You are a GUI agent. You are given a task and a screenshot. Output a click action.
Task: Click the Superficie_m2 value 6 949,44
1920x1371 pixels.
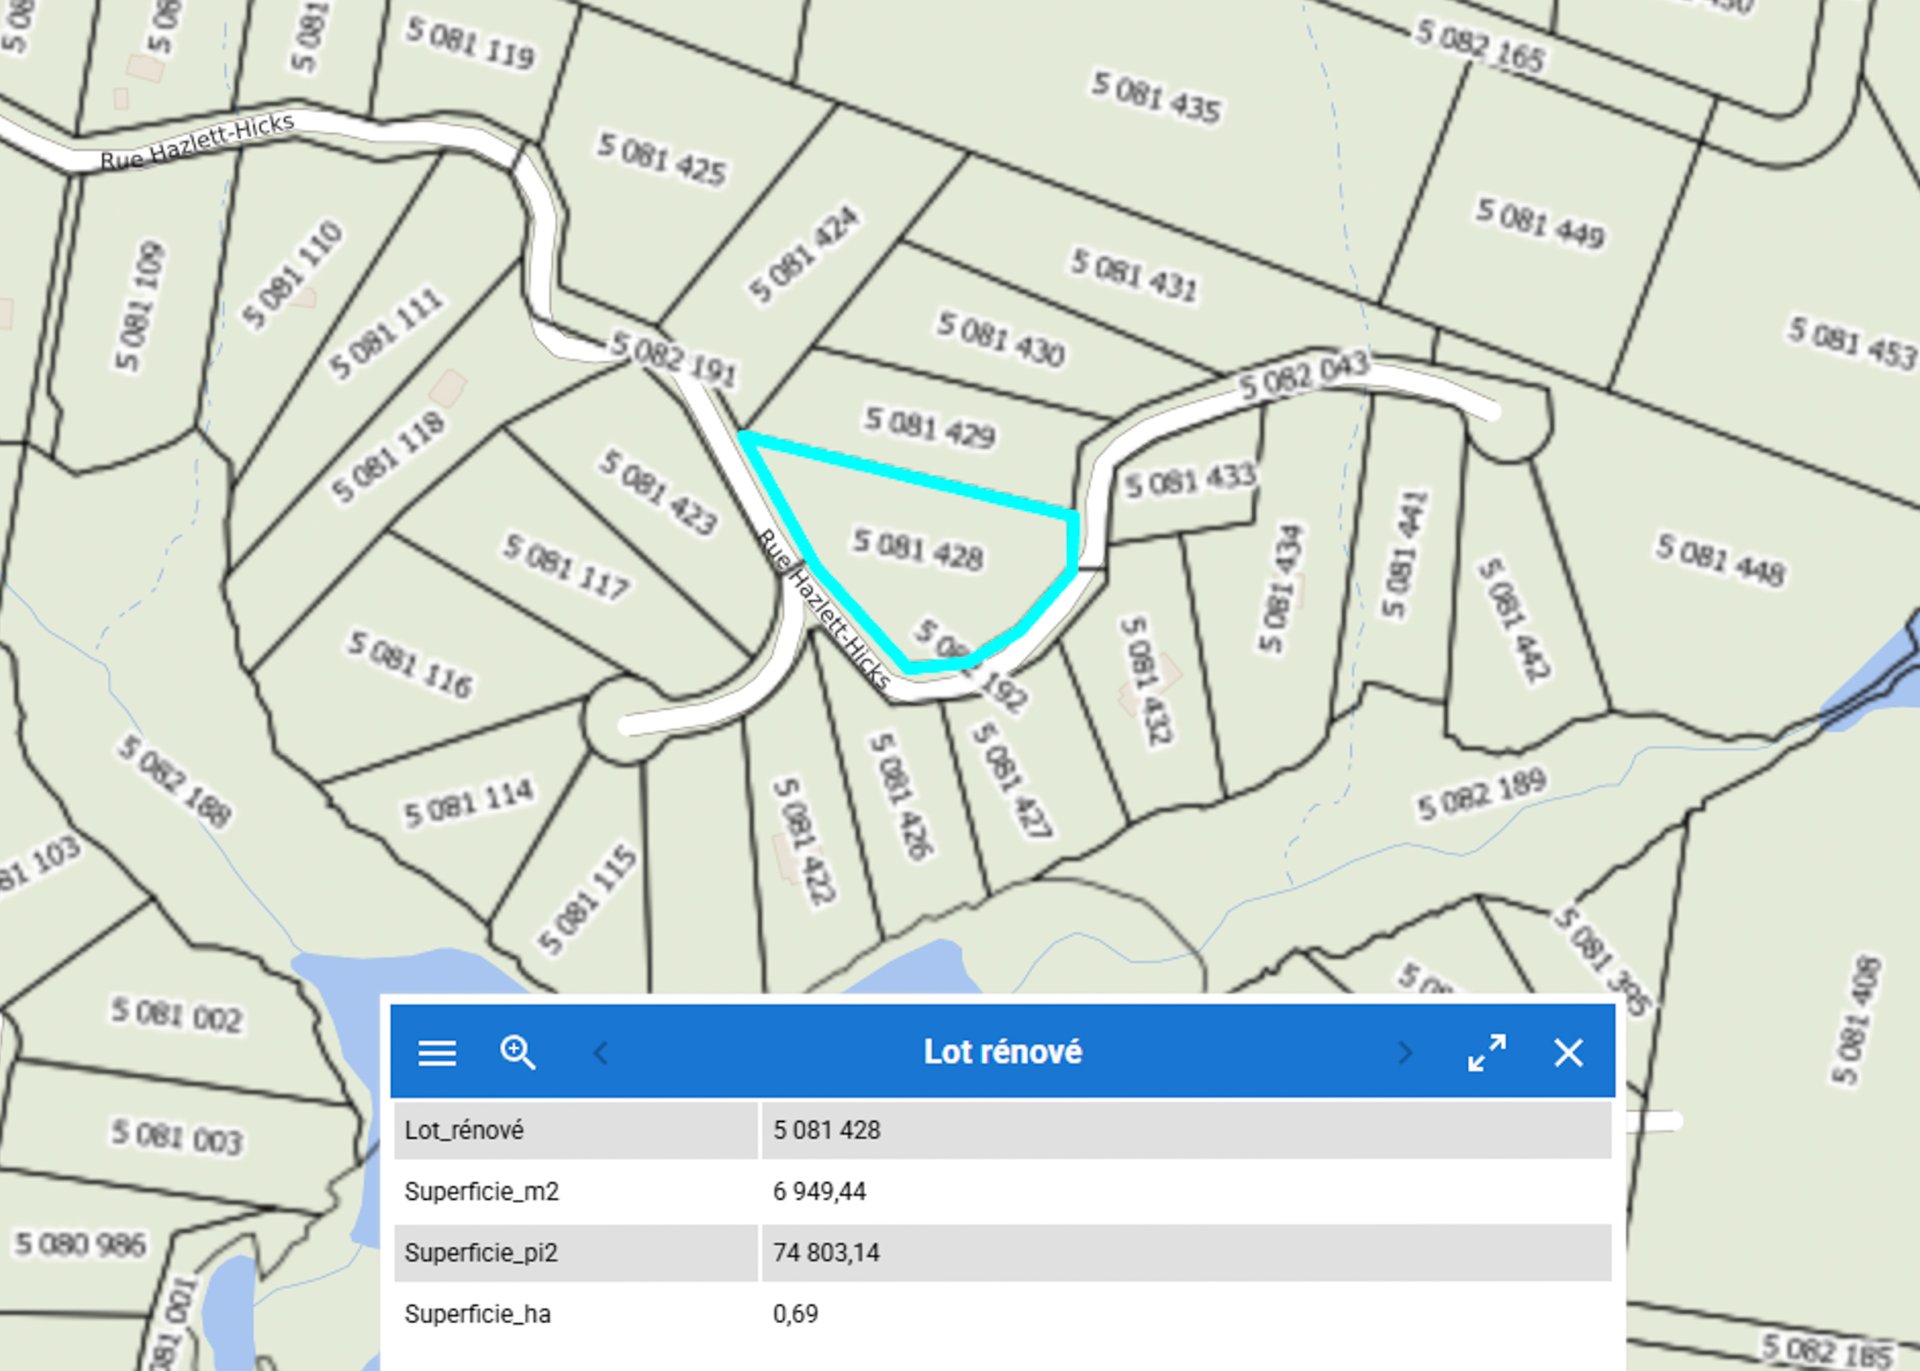tap(819, 1191)
